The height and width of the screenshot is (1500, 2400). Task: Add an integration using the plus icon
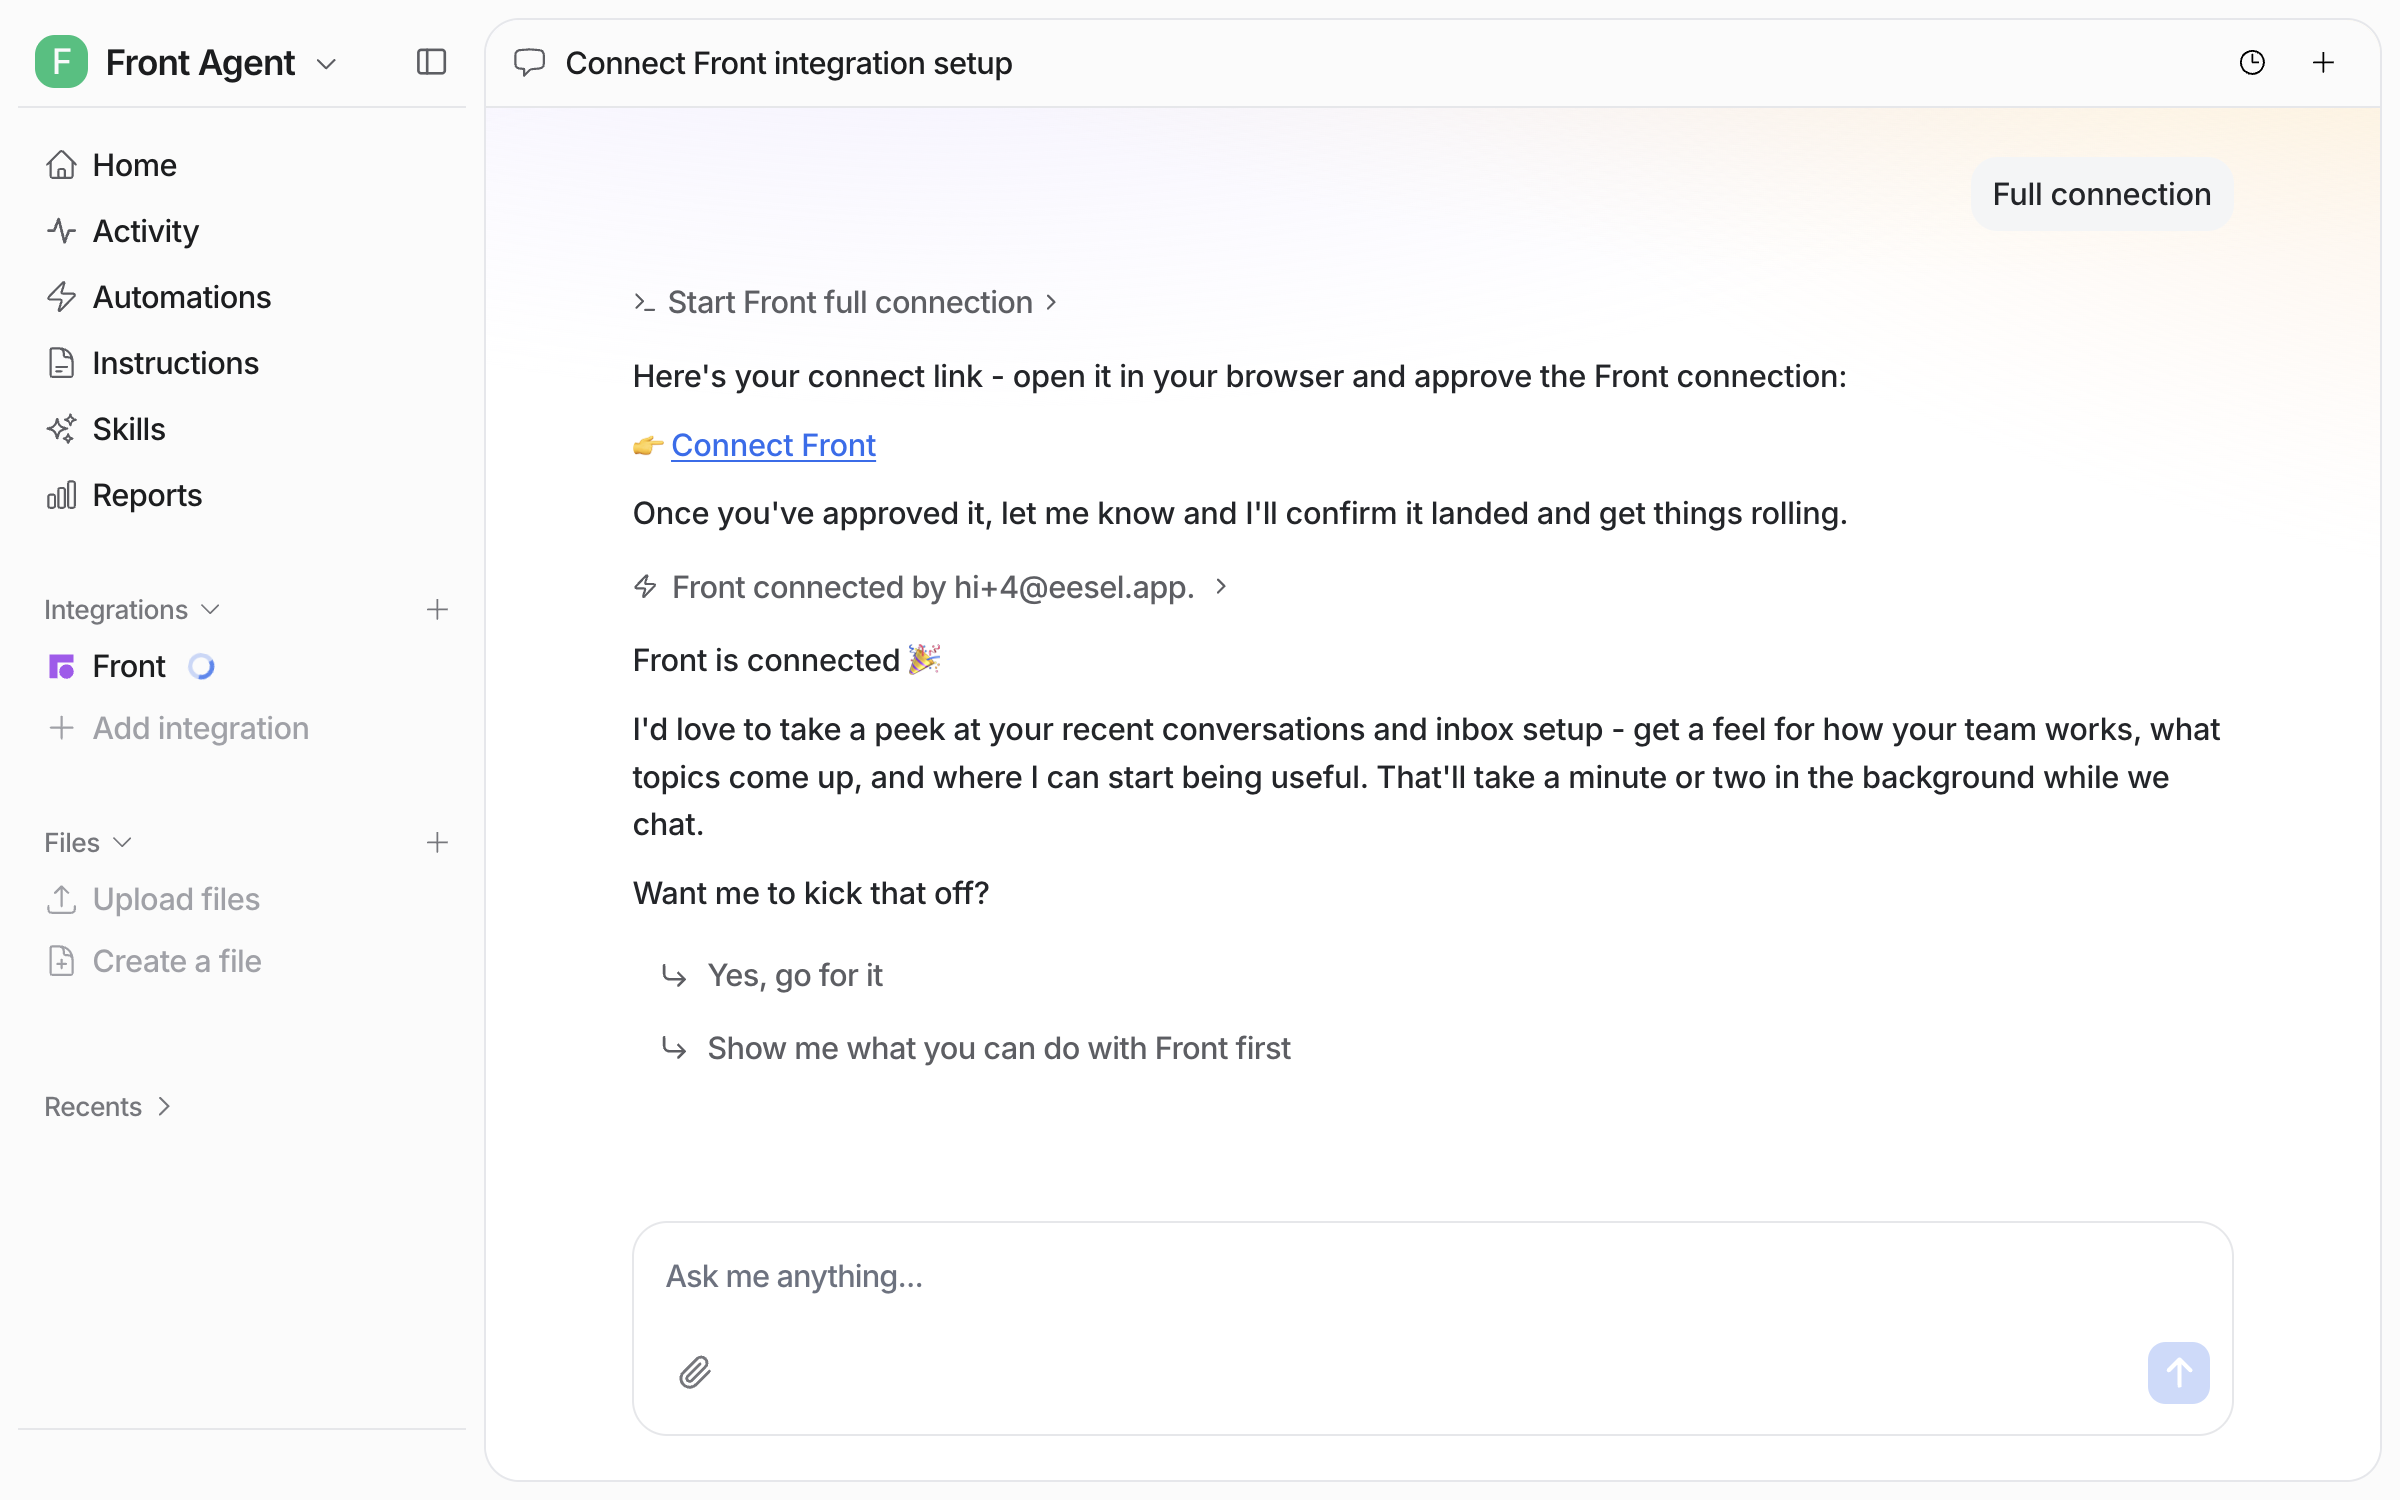[x=437, y=610]
